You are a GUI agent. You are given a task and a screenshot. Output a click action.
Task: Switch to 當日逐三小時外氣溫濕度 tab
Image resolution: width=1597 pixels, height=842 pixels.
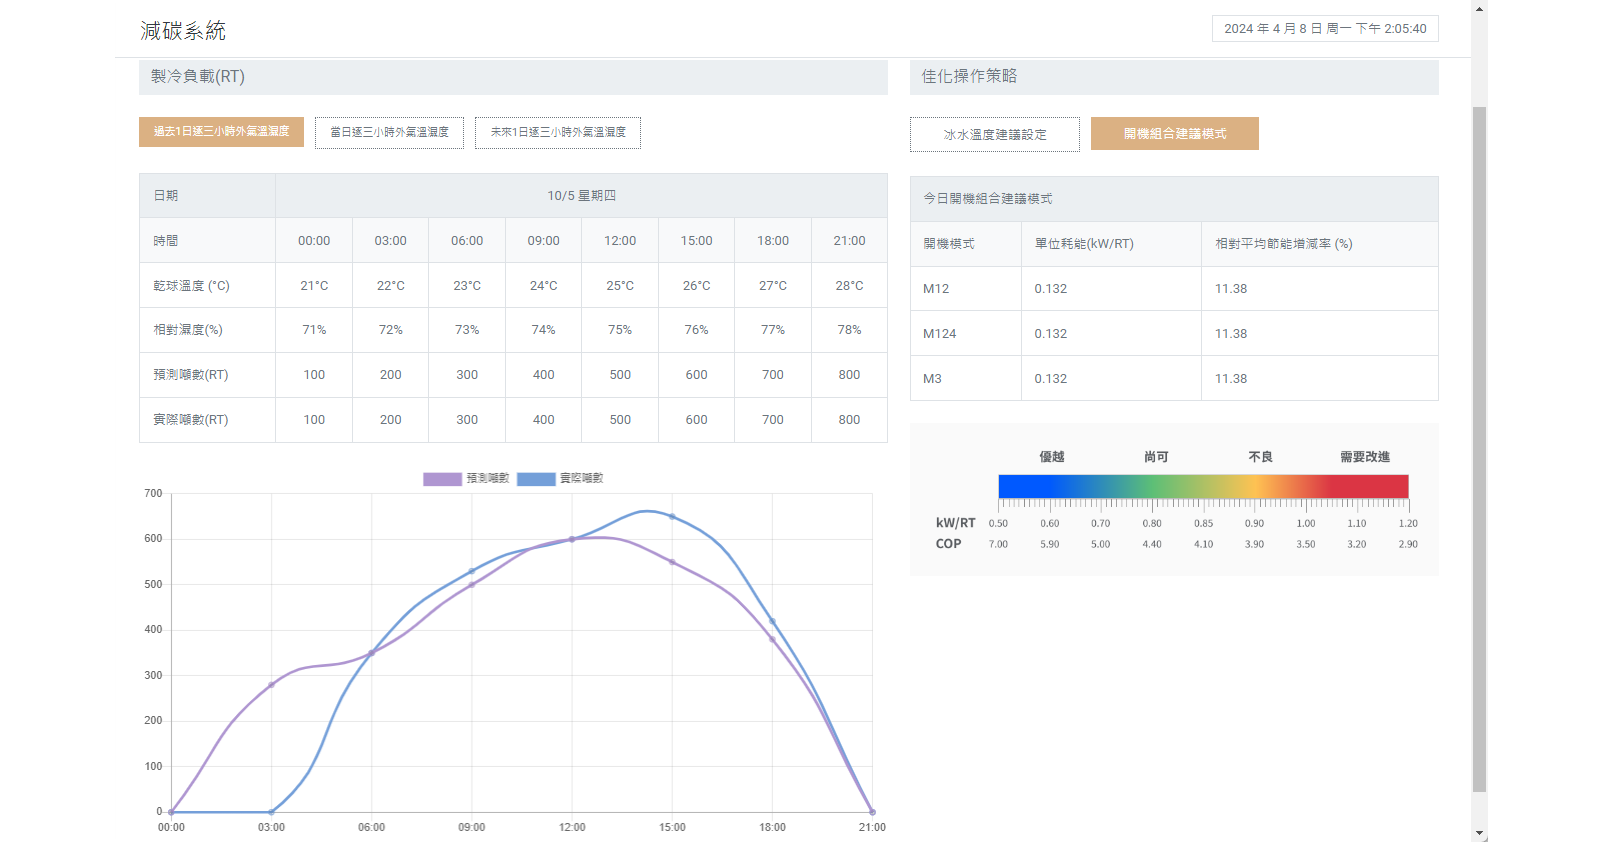(389, 133)
